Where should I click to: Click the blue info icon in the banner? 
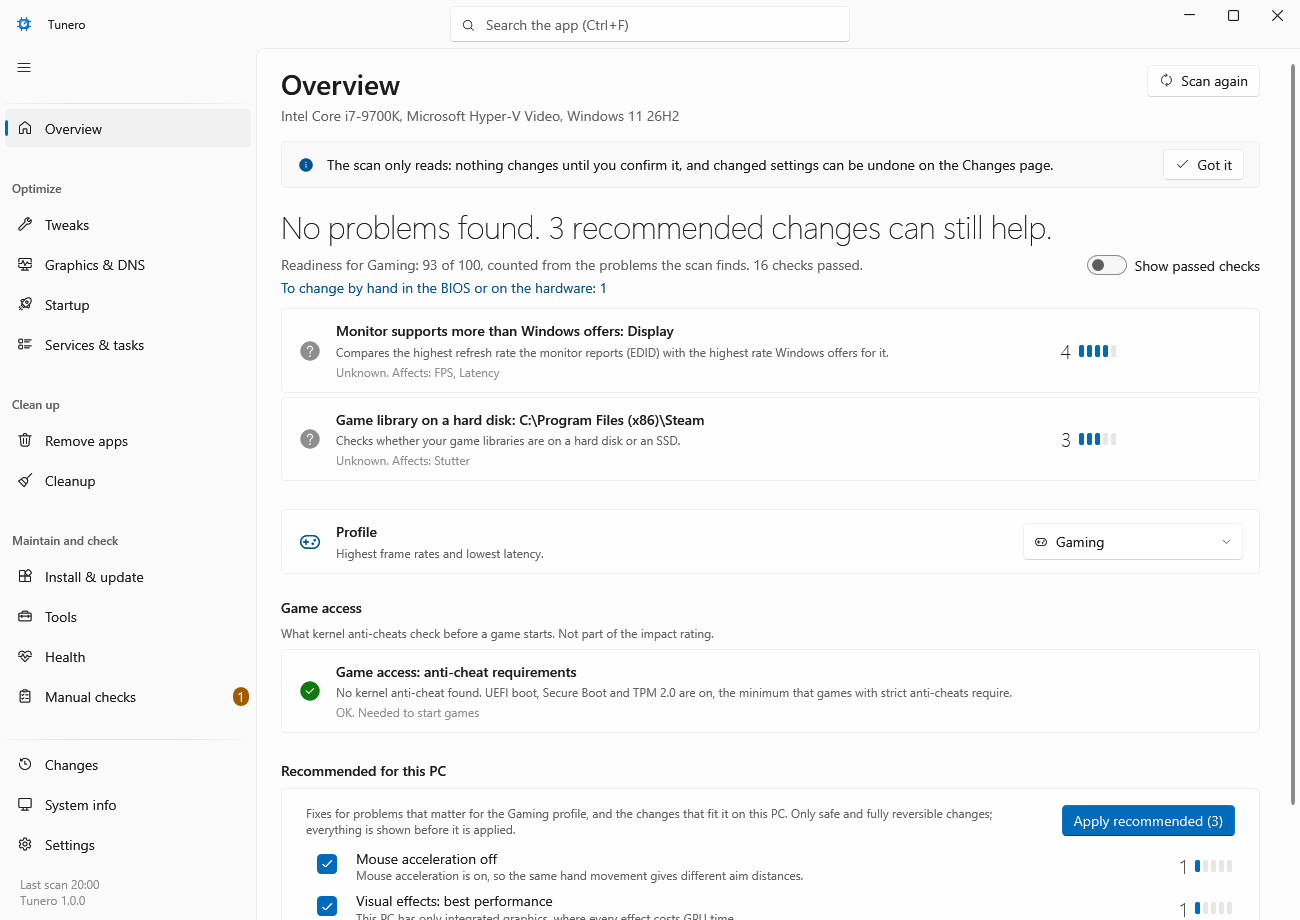306,165
